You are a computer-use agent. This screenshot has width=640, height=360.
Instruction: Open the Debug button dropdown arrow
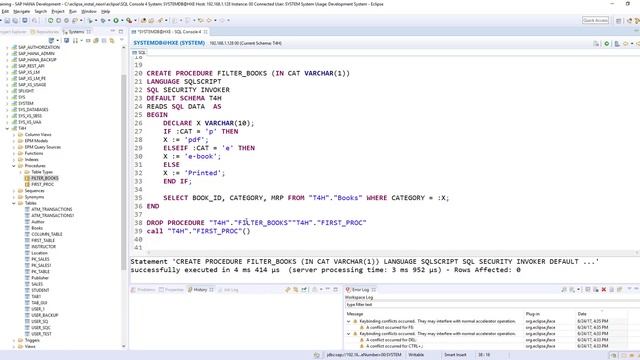(109, 20)
